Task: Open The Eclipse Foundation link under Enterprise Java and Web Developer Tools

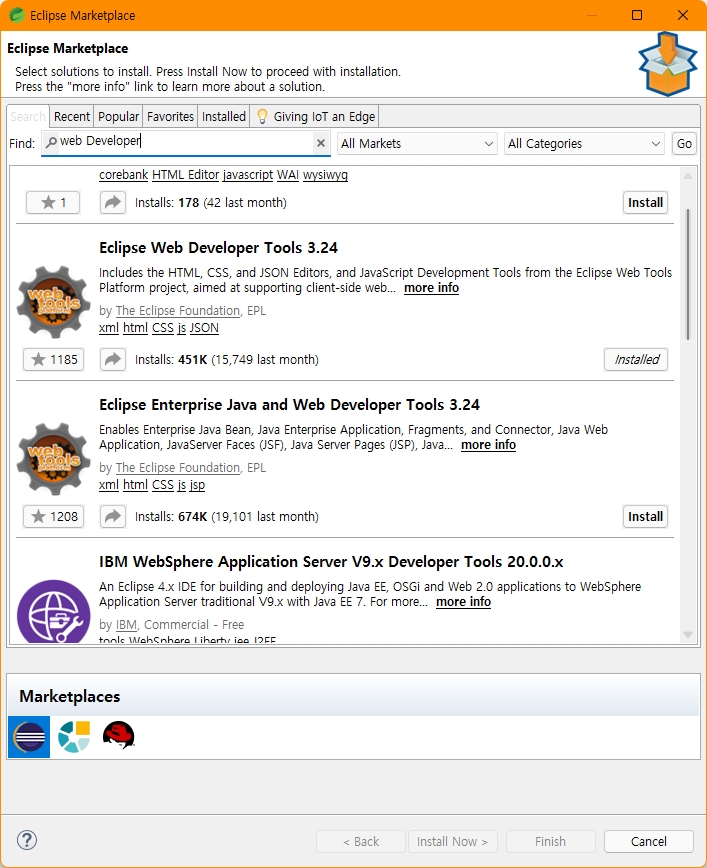Action: tap(178, 468)
